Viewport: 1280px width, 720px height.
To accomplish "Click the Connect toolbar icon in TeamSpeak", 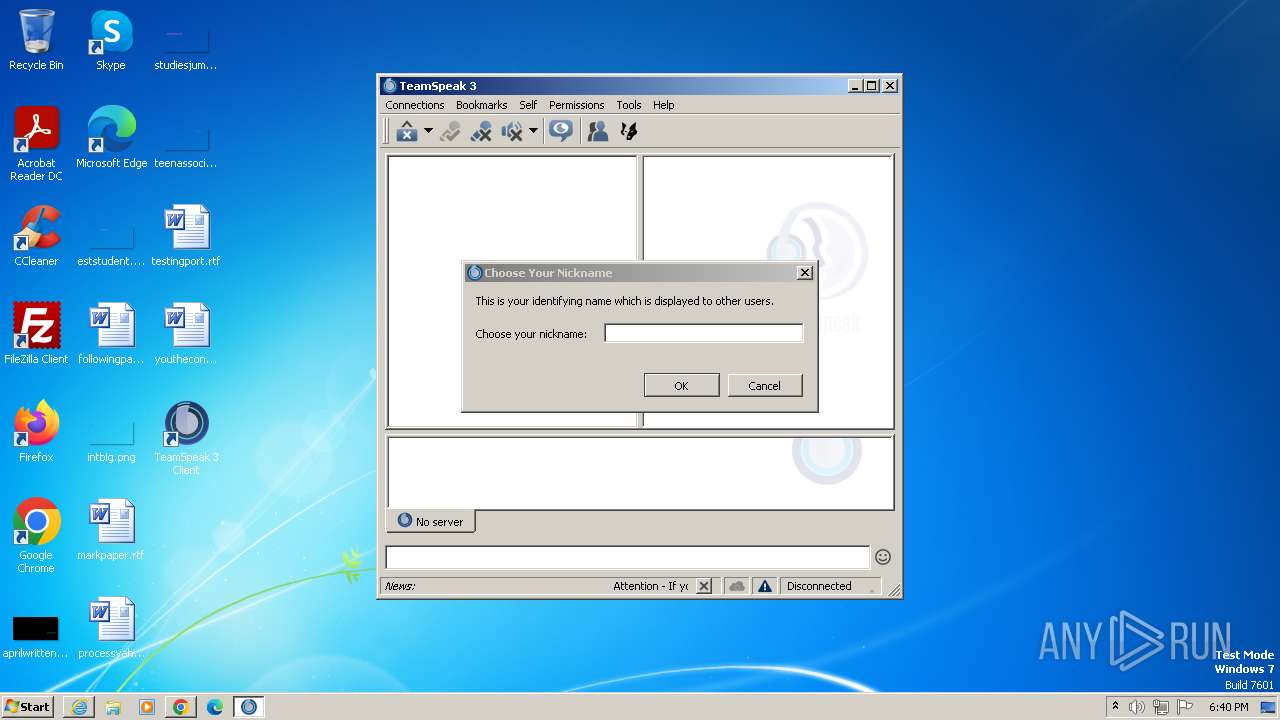I will [x=406, y=131].
